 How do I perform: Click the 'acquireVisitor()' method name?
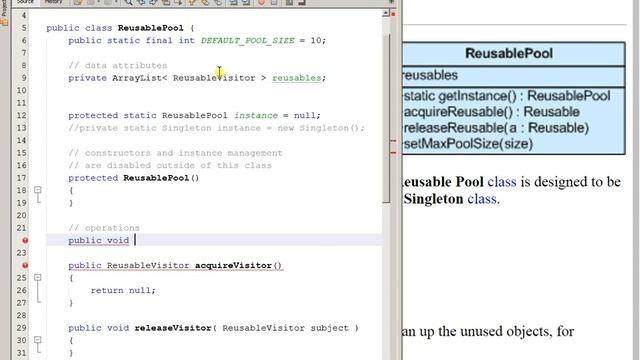click(x=238, y=266)
